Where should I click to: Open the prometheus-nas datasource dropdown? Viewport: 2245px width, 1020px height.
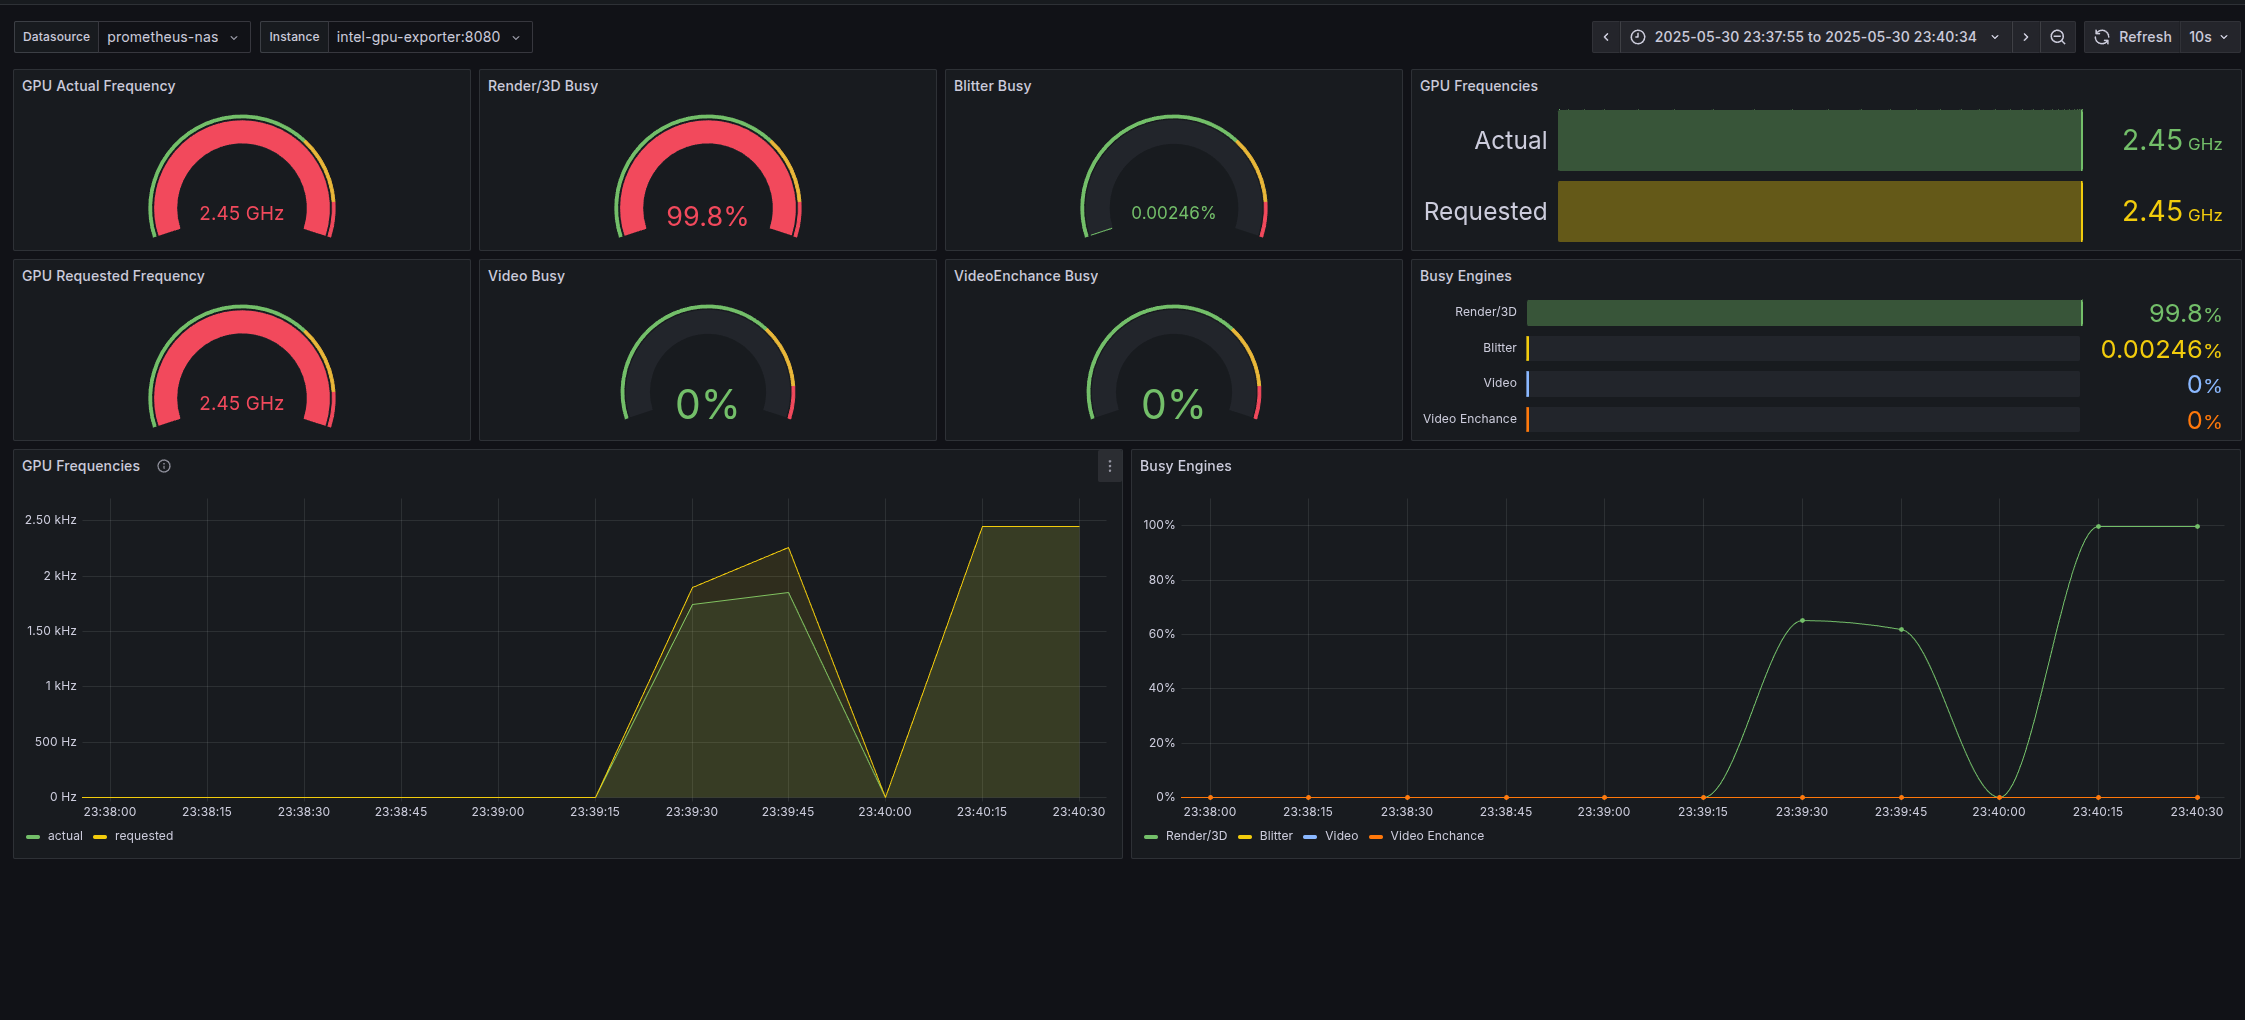point(174,37)
